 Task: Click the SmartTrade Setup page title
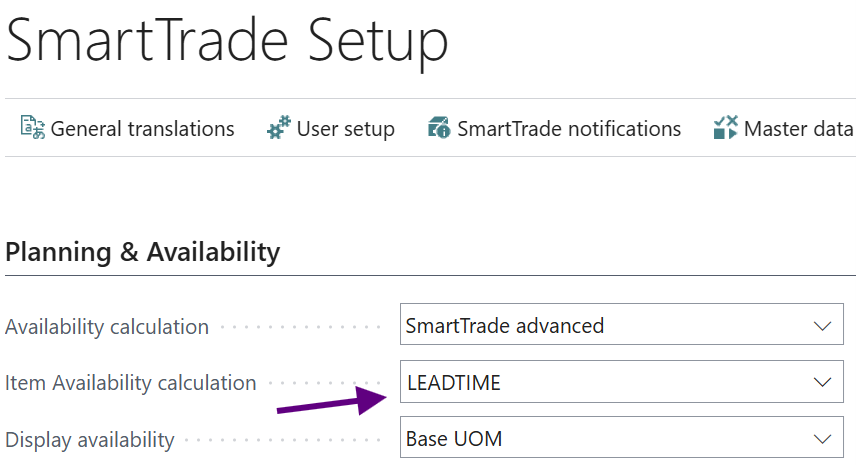click(x=227, y=42)
